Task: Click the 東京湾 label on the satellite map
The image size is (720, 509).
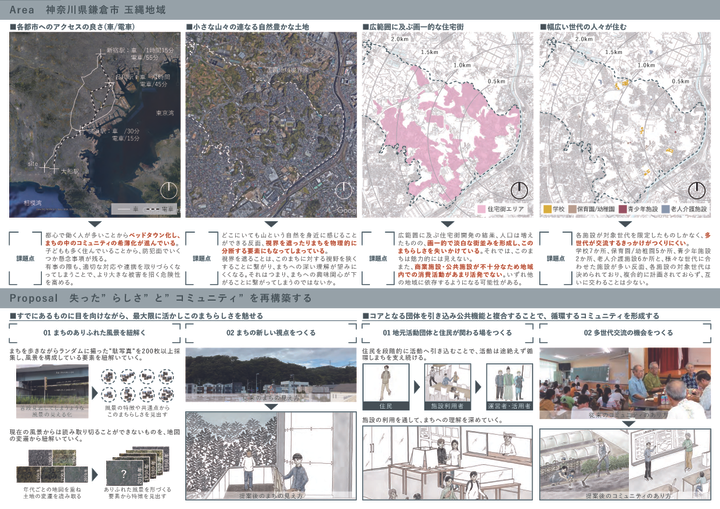Action: 164,113
